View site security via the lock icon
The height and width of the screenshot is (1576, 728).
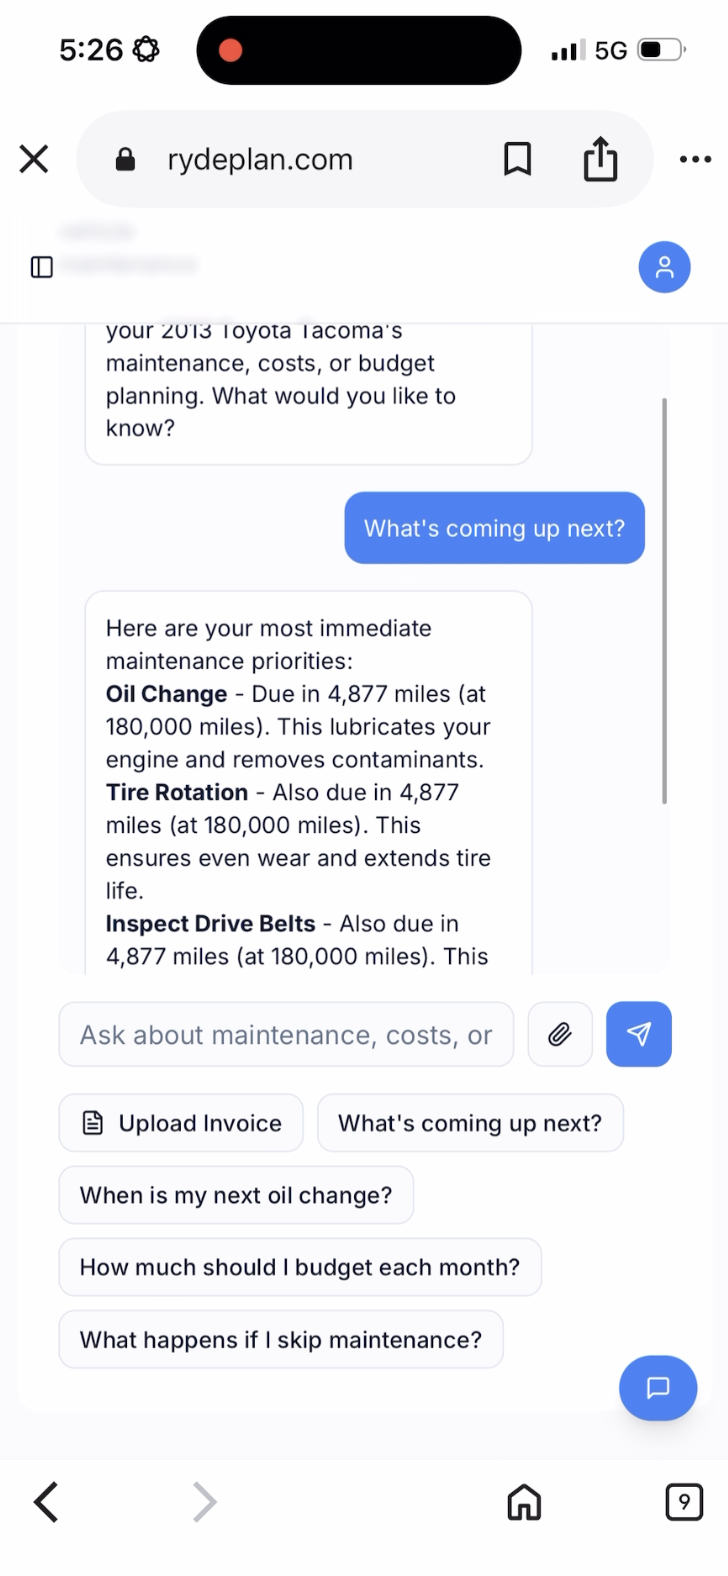pos(123,158)
